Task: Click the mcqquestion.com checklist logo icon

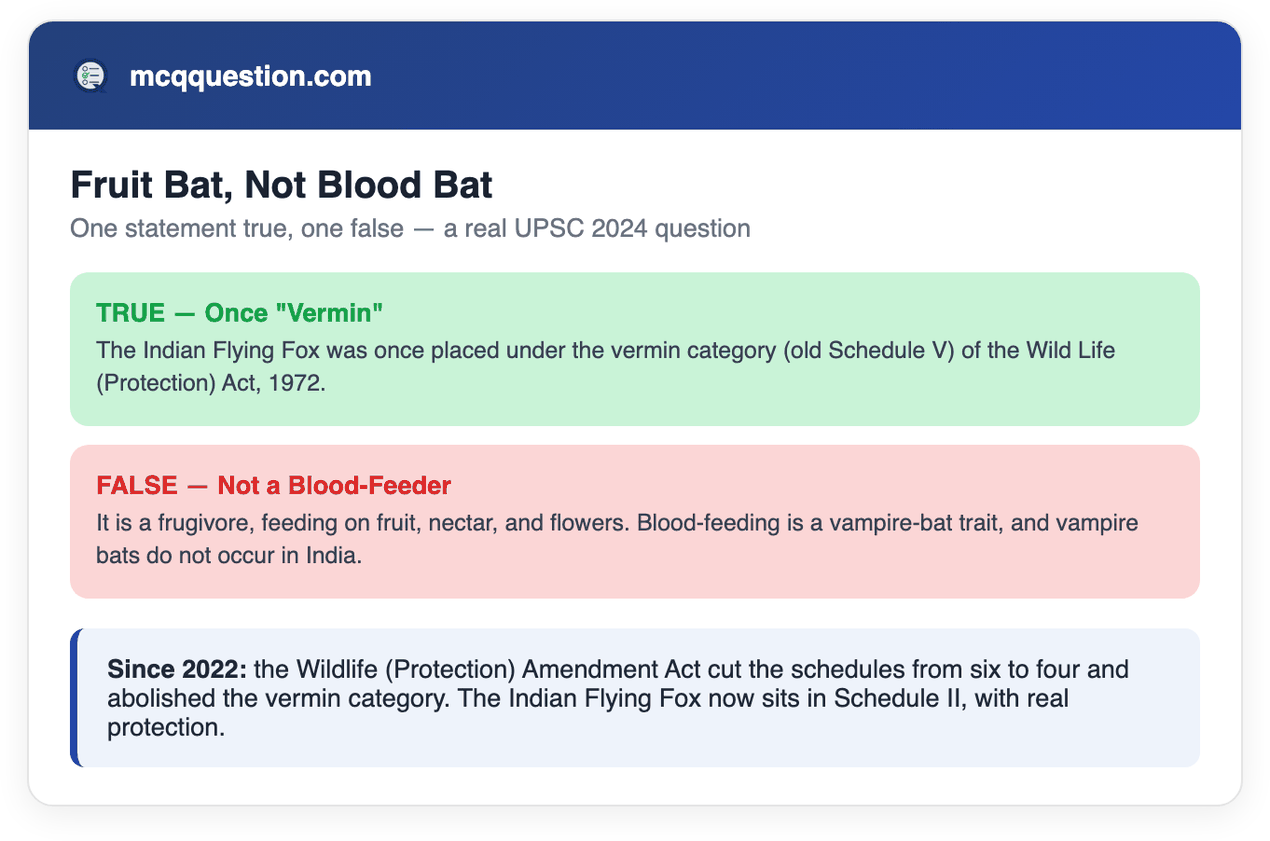Action: pos(90,76)
